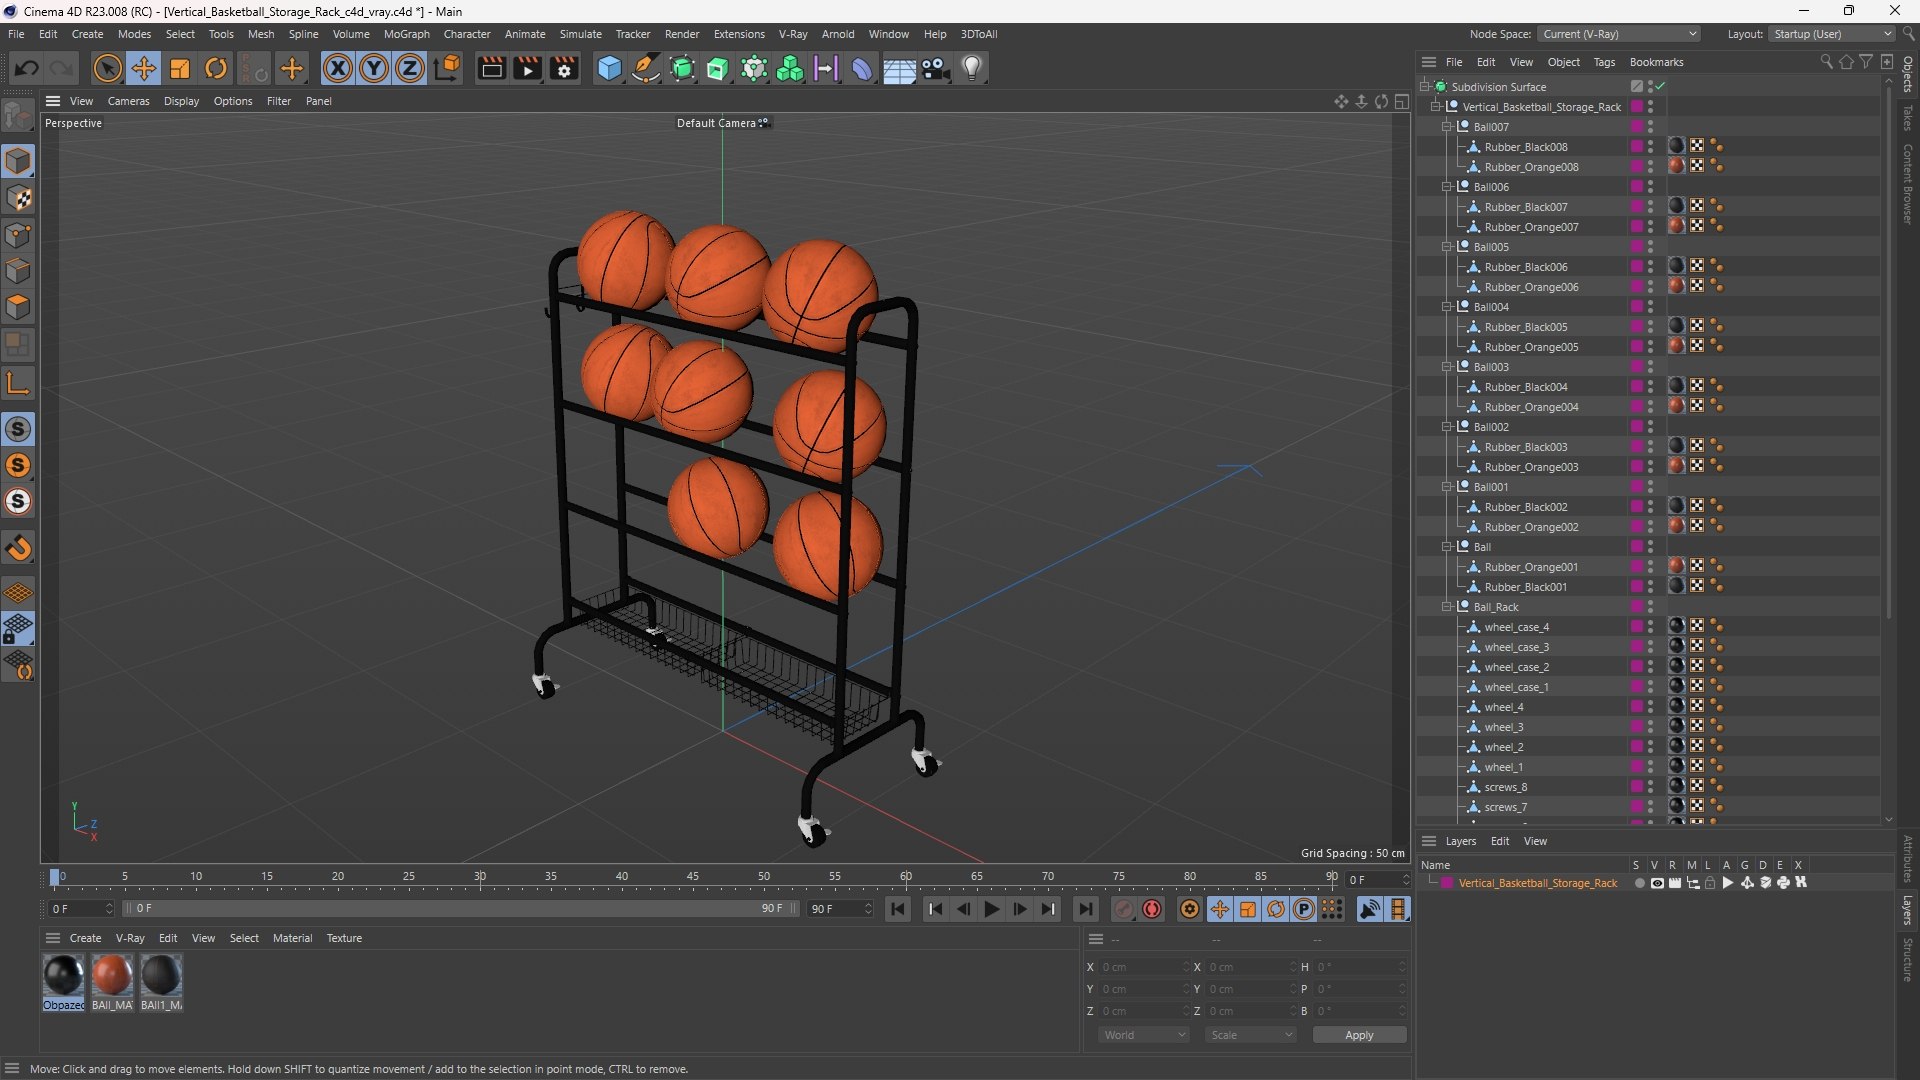
Task: Click the Floor grid icon
Action: click(x=899, y=68)
